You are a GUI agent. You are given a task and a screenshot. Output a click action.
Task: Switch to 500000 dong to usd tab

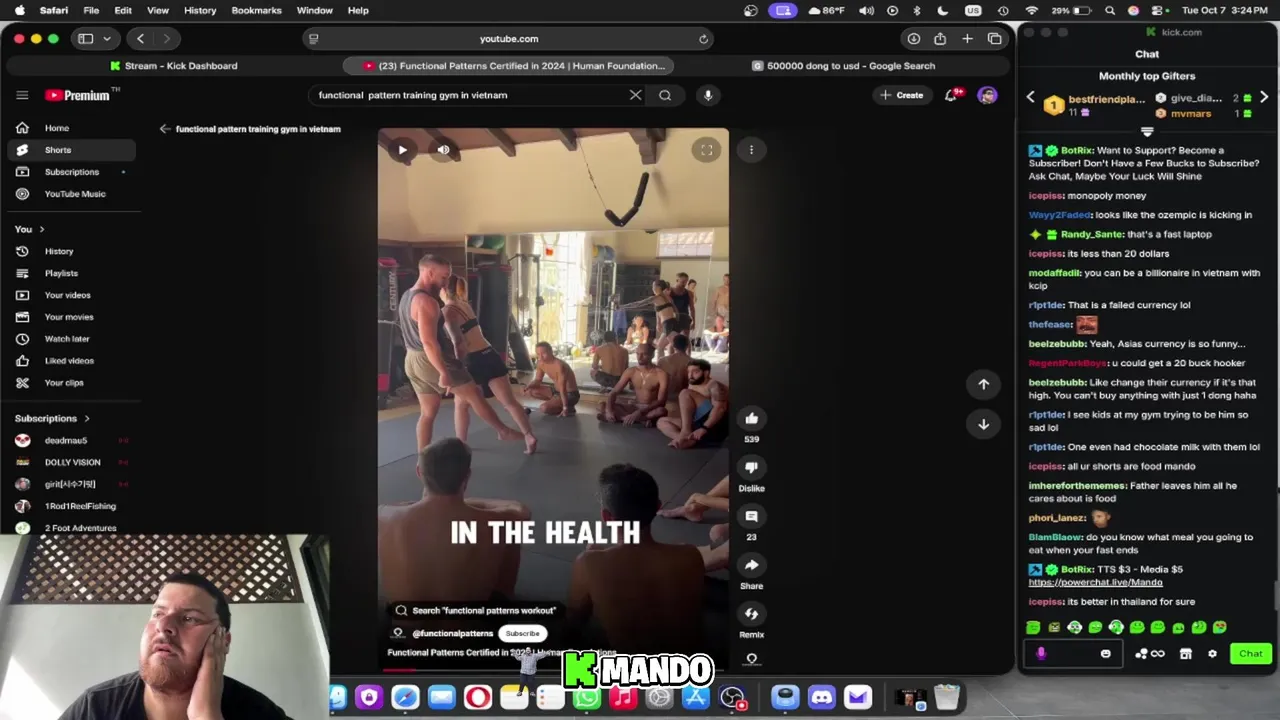tap(844, 66)
